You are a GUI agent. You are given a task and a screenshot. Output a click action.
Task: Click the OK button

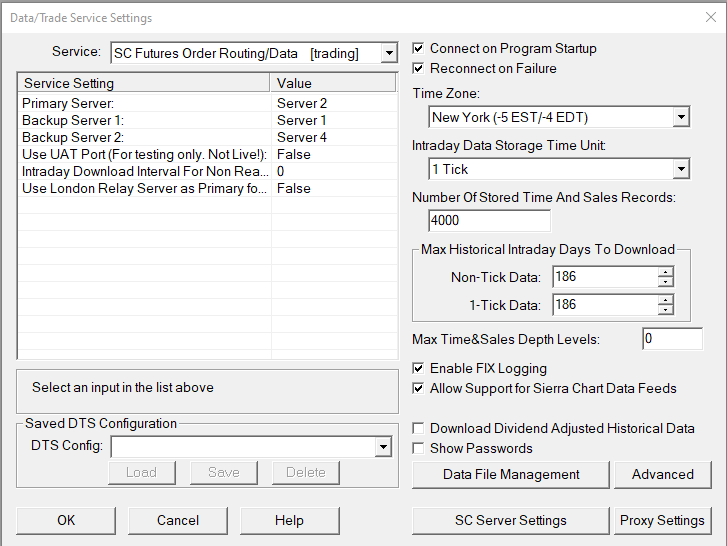point(66,521)
